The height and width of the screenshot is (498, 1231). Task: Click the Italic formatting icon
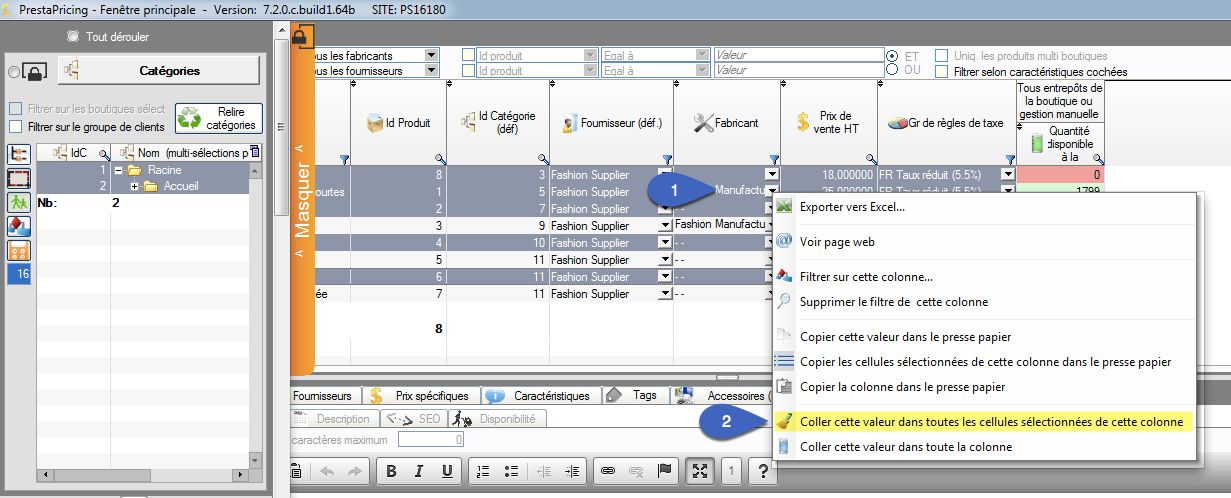point(419,471)
